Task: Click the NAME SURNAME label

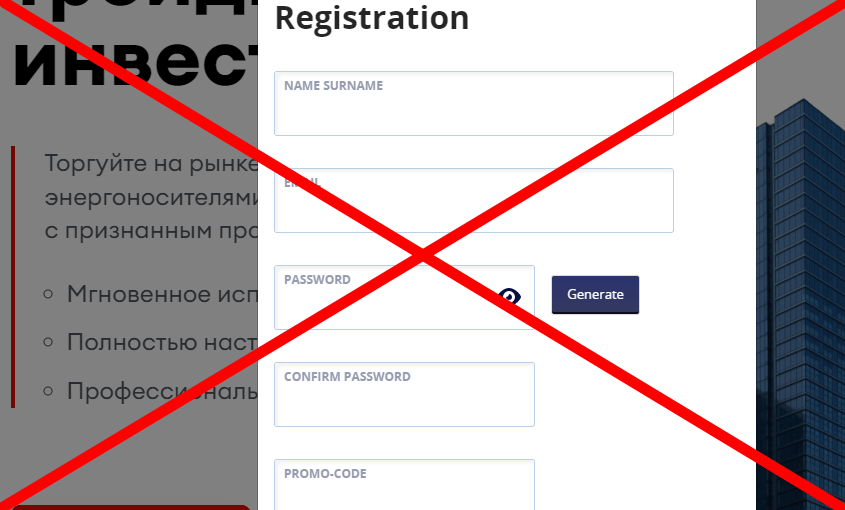Action: pyautogui.click(x=334, y=86)
